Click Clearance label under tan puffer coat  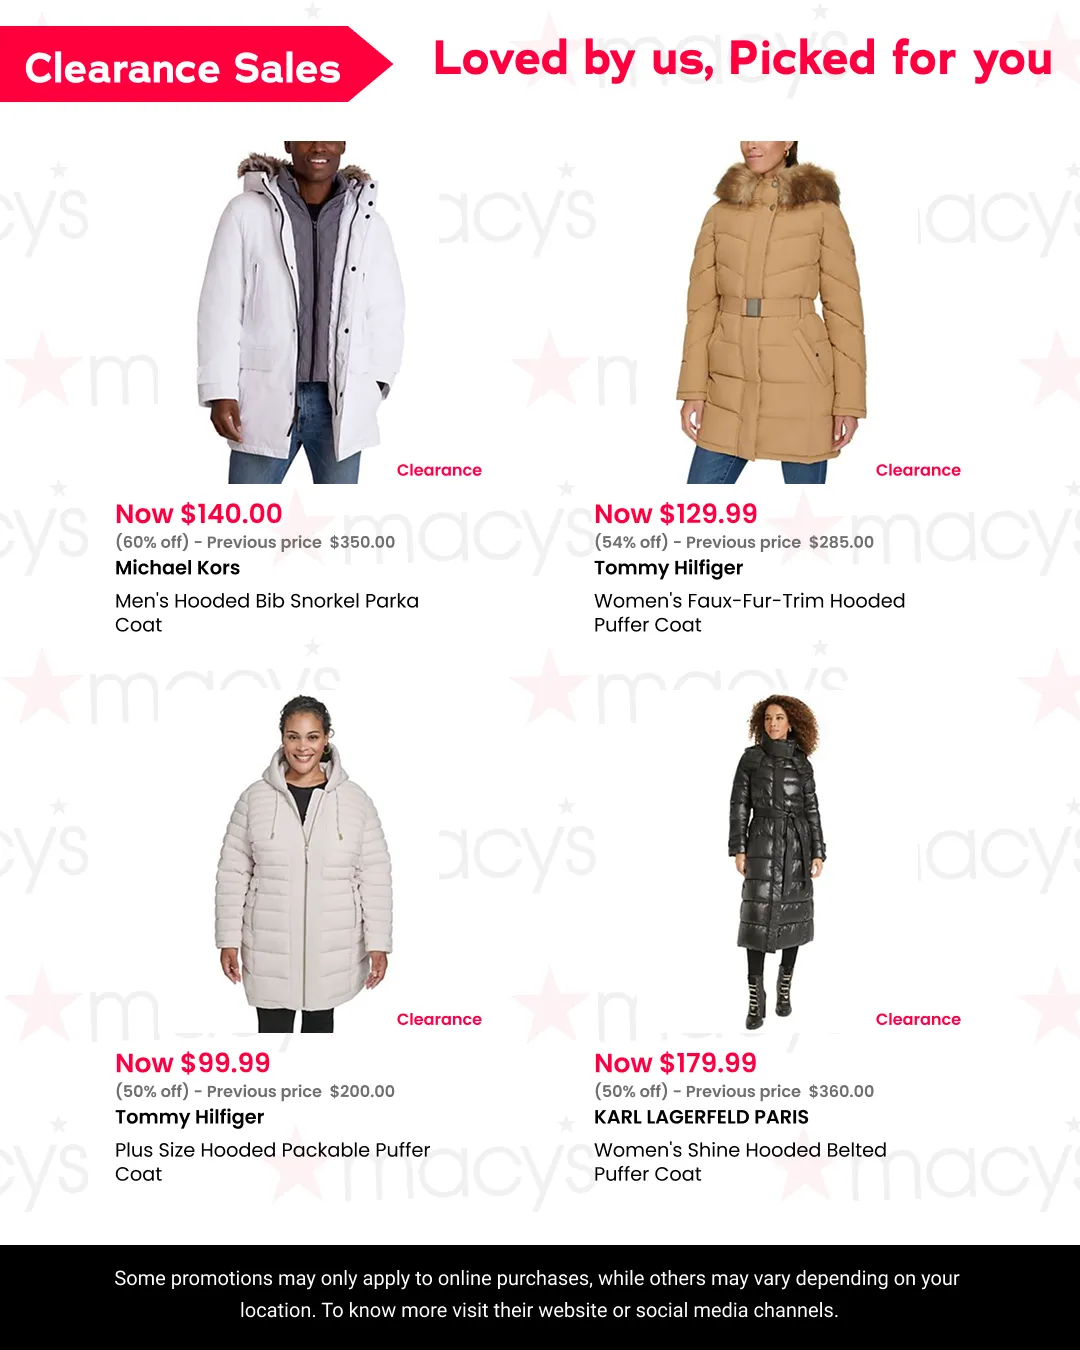[x=918, y=470]
